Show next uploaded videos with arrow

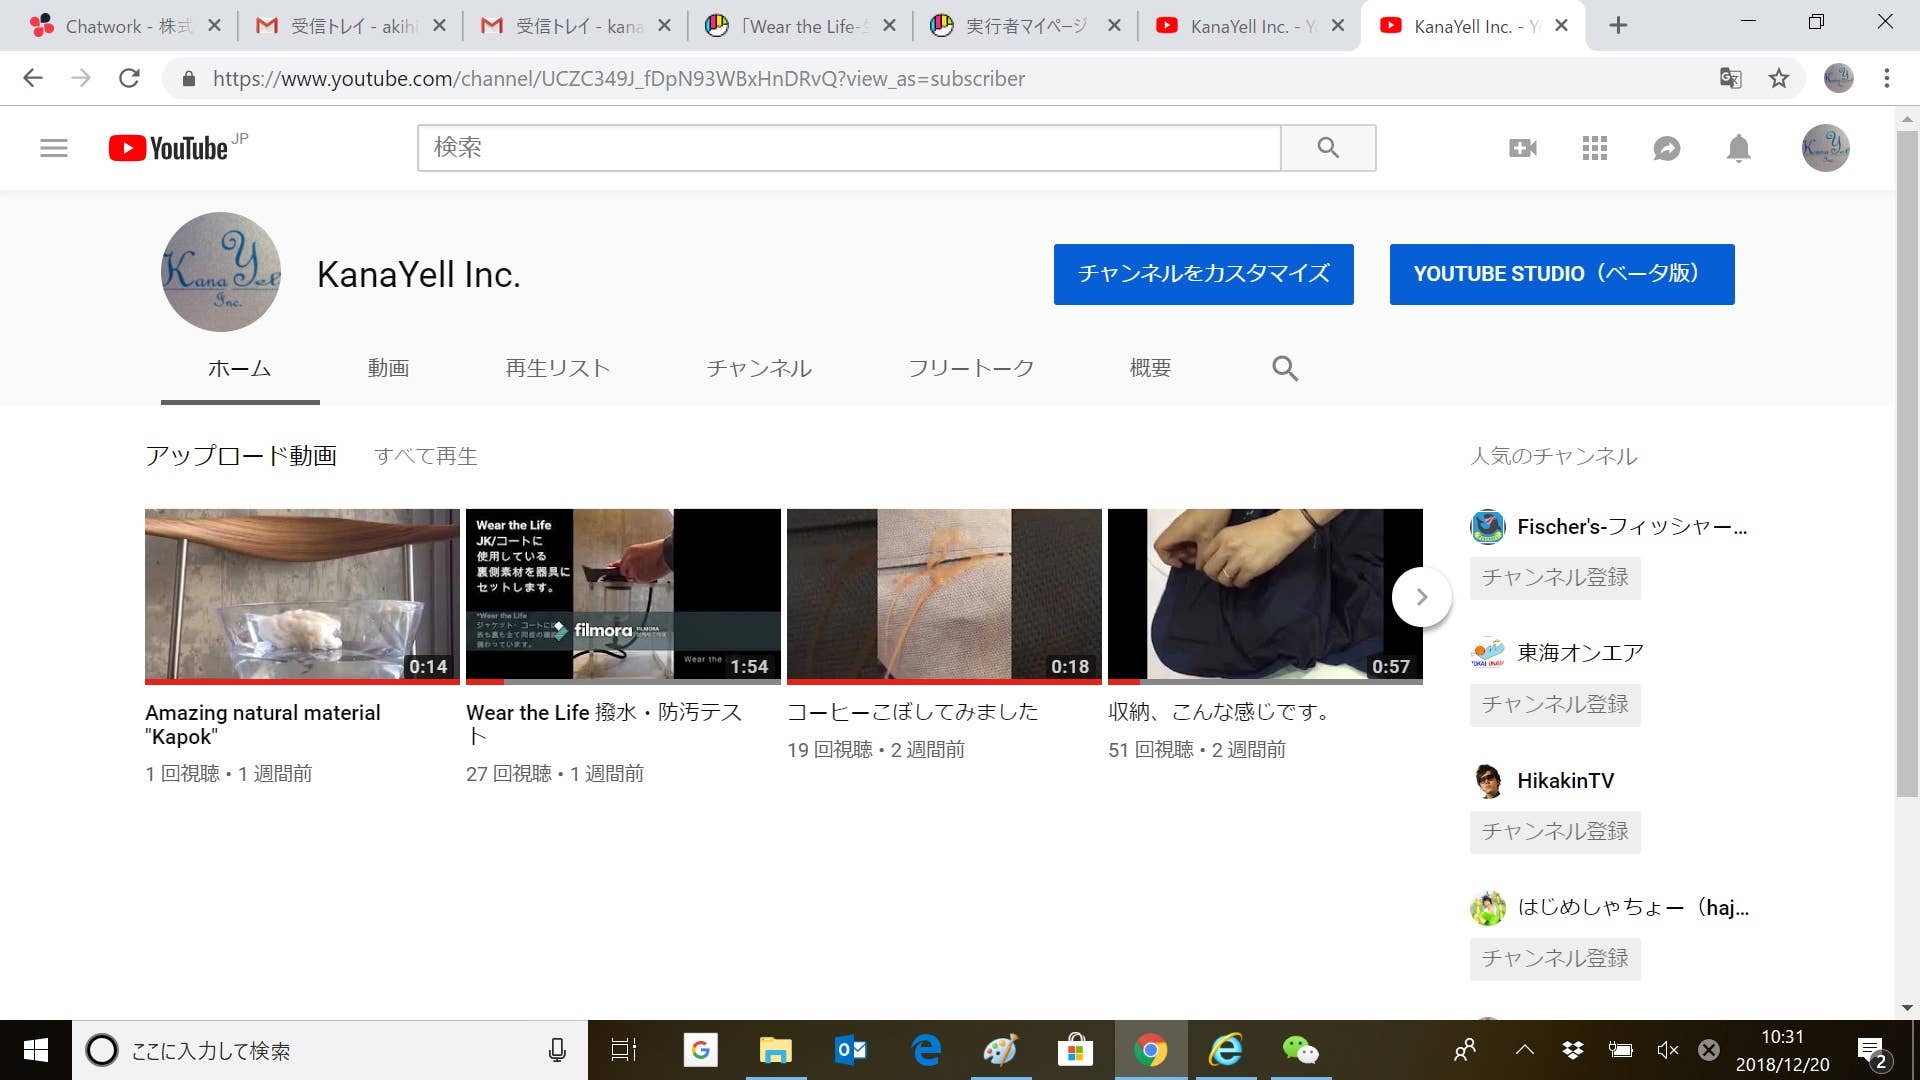click(x=1421, y=597)
